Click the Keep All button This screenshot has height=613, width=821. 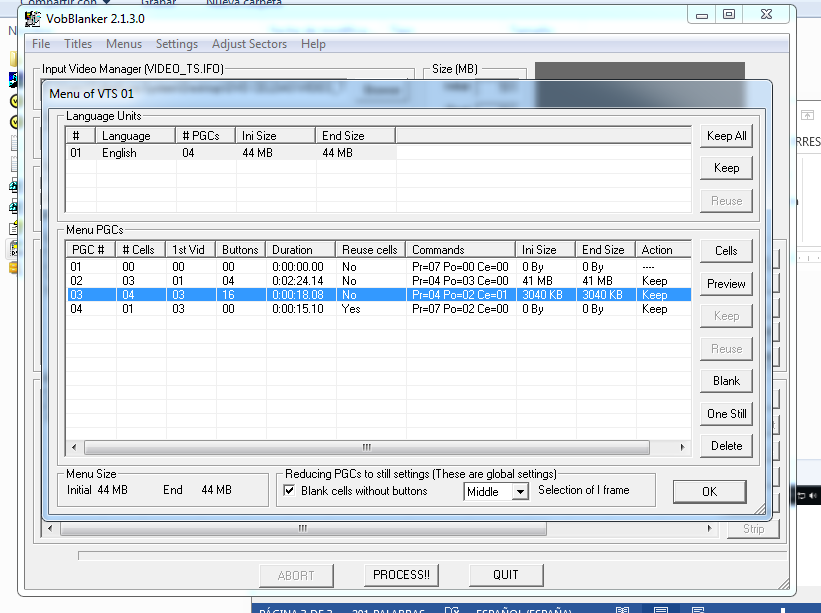tap(726, 136)
